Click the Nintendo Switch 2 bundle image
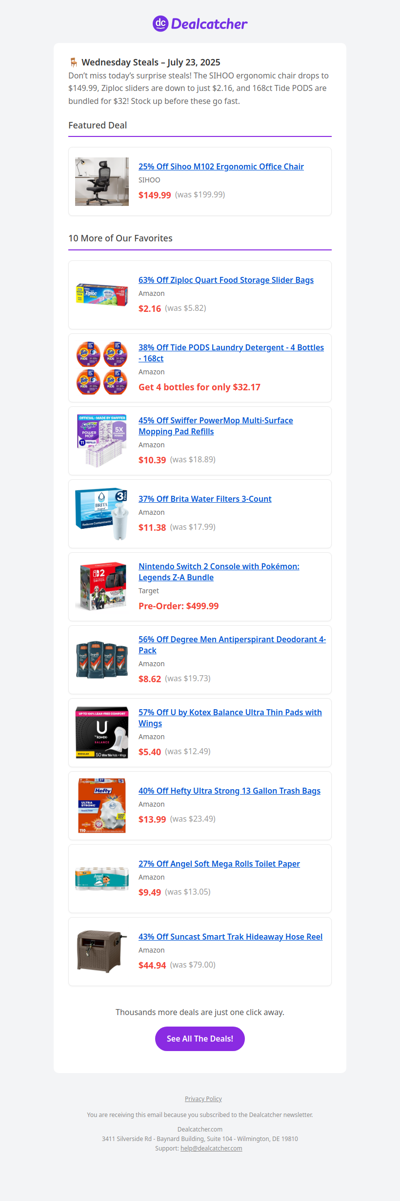Viewport: 400px width, 1201px height. (x=102, y=586)
